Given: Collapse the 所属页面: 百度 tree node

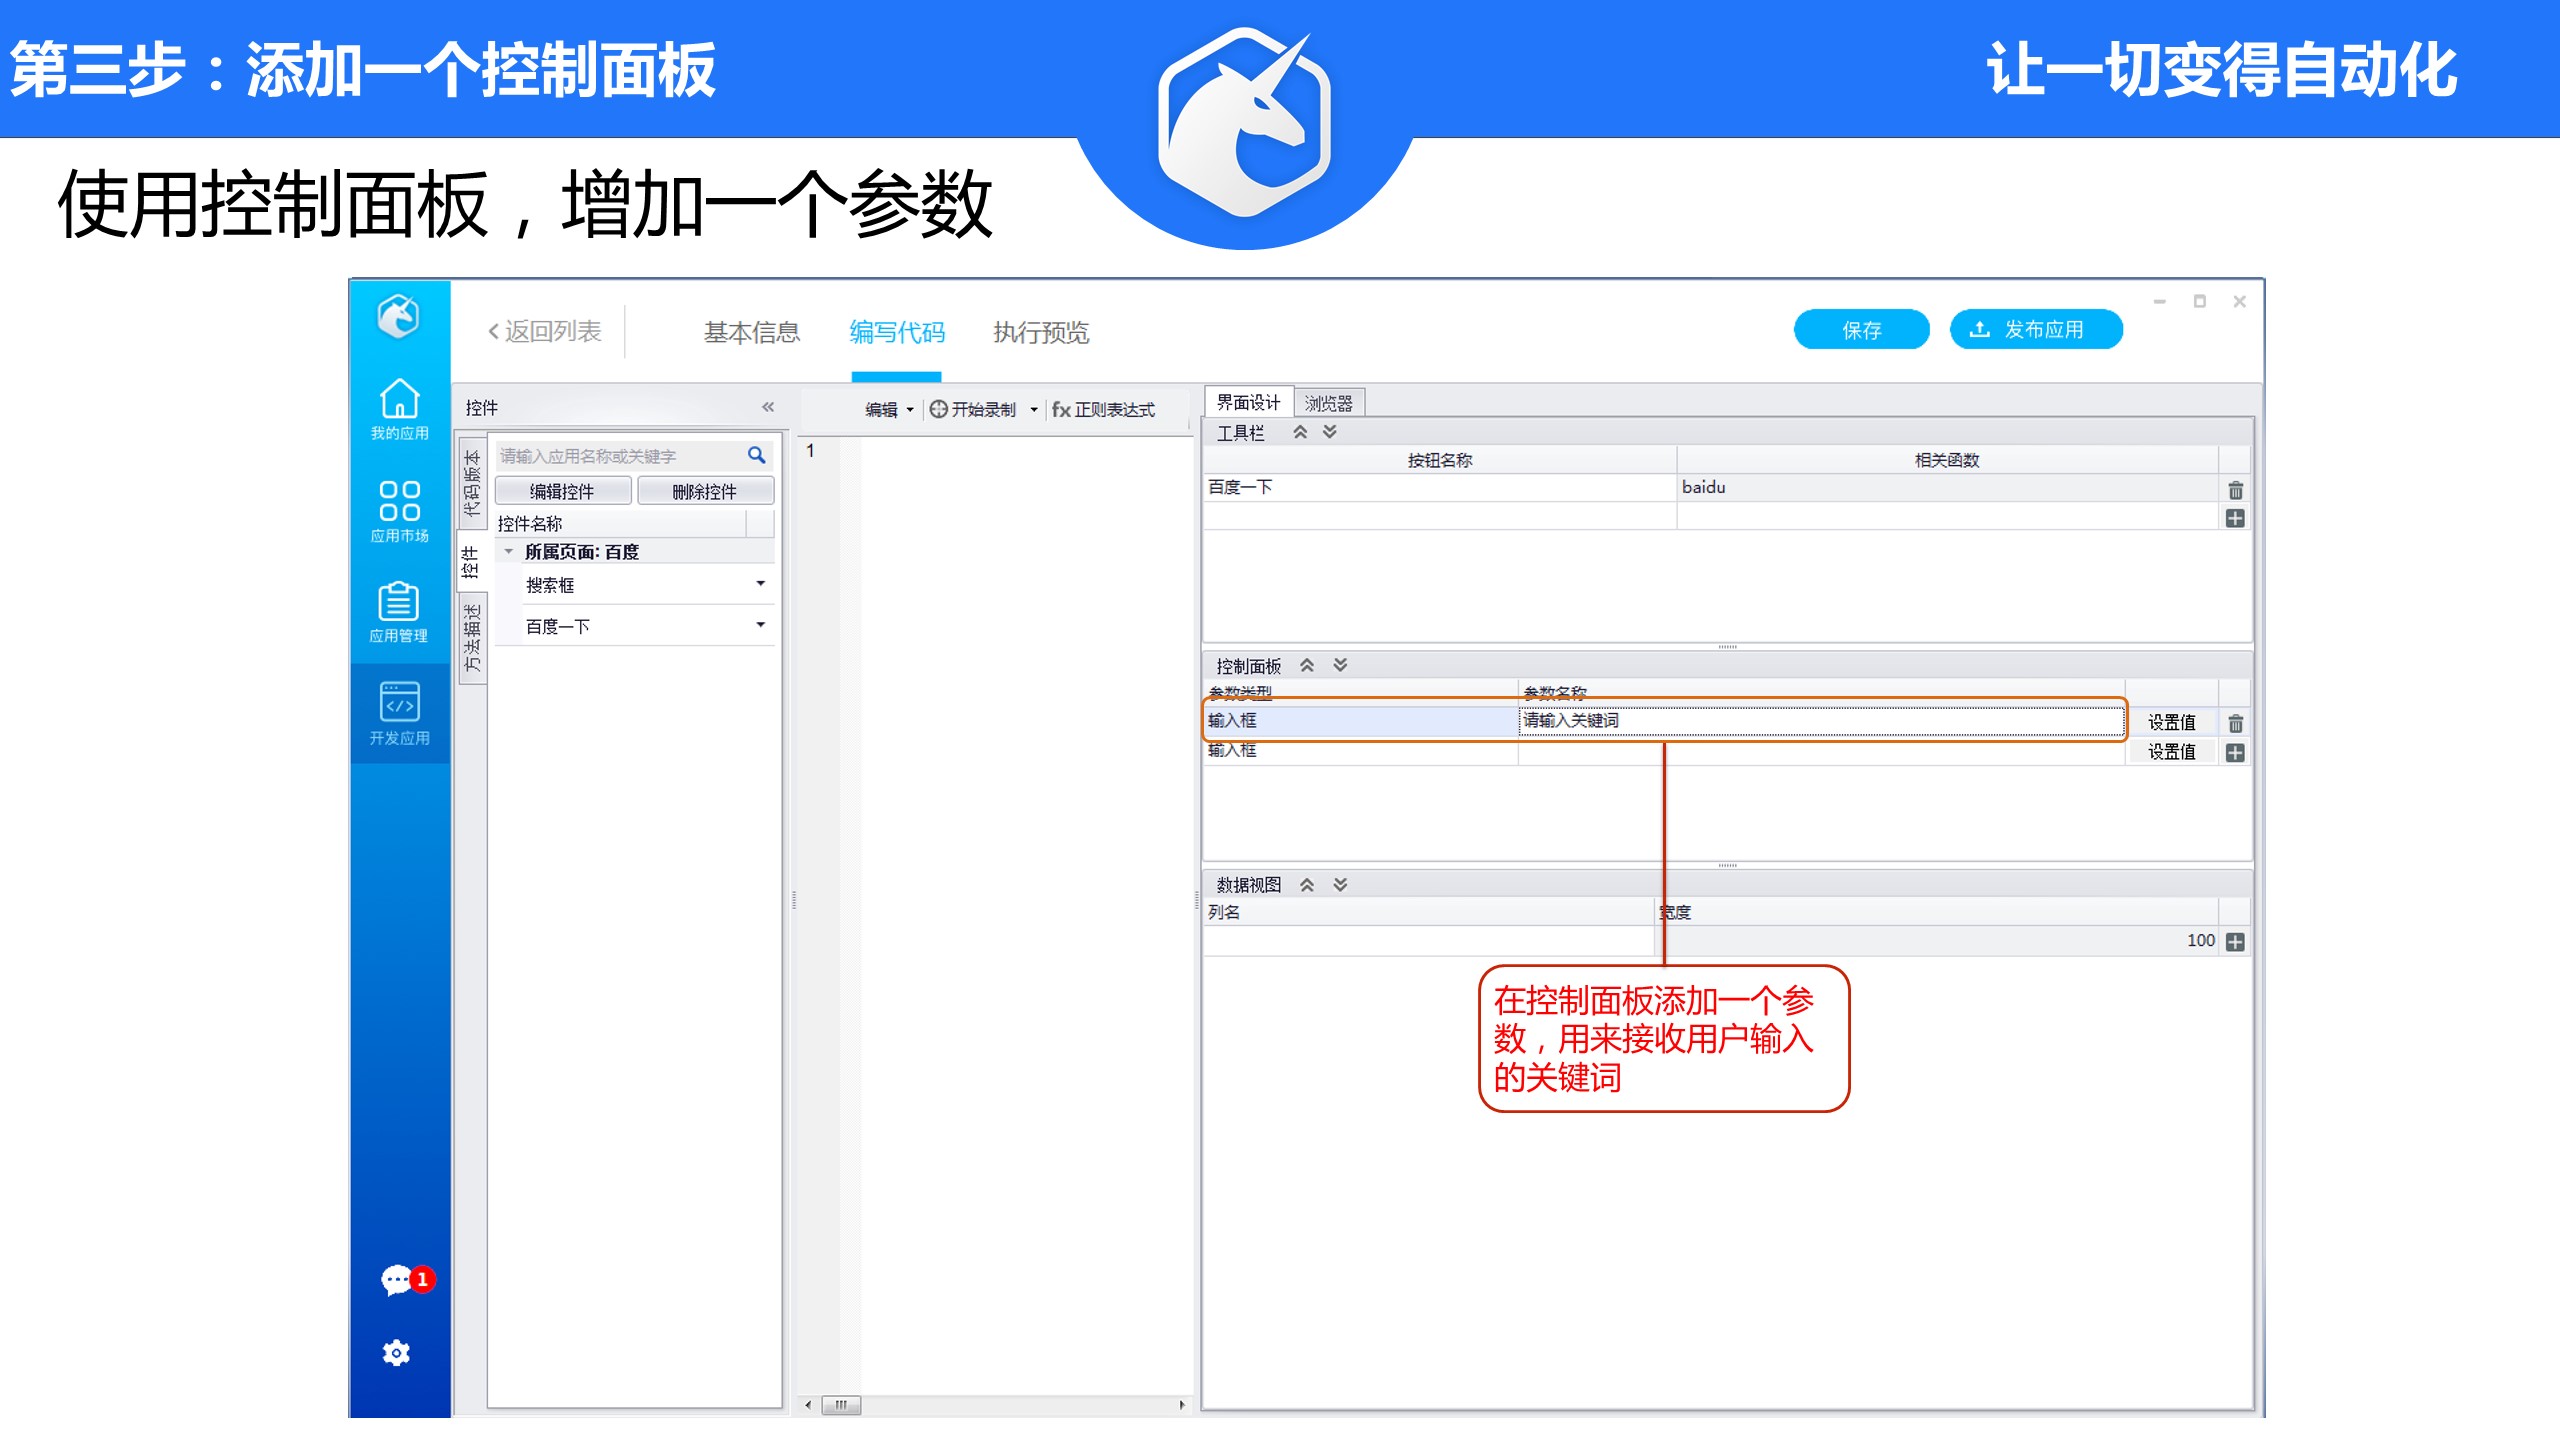Looking at the screenshot, I should coord(509,552).
